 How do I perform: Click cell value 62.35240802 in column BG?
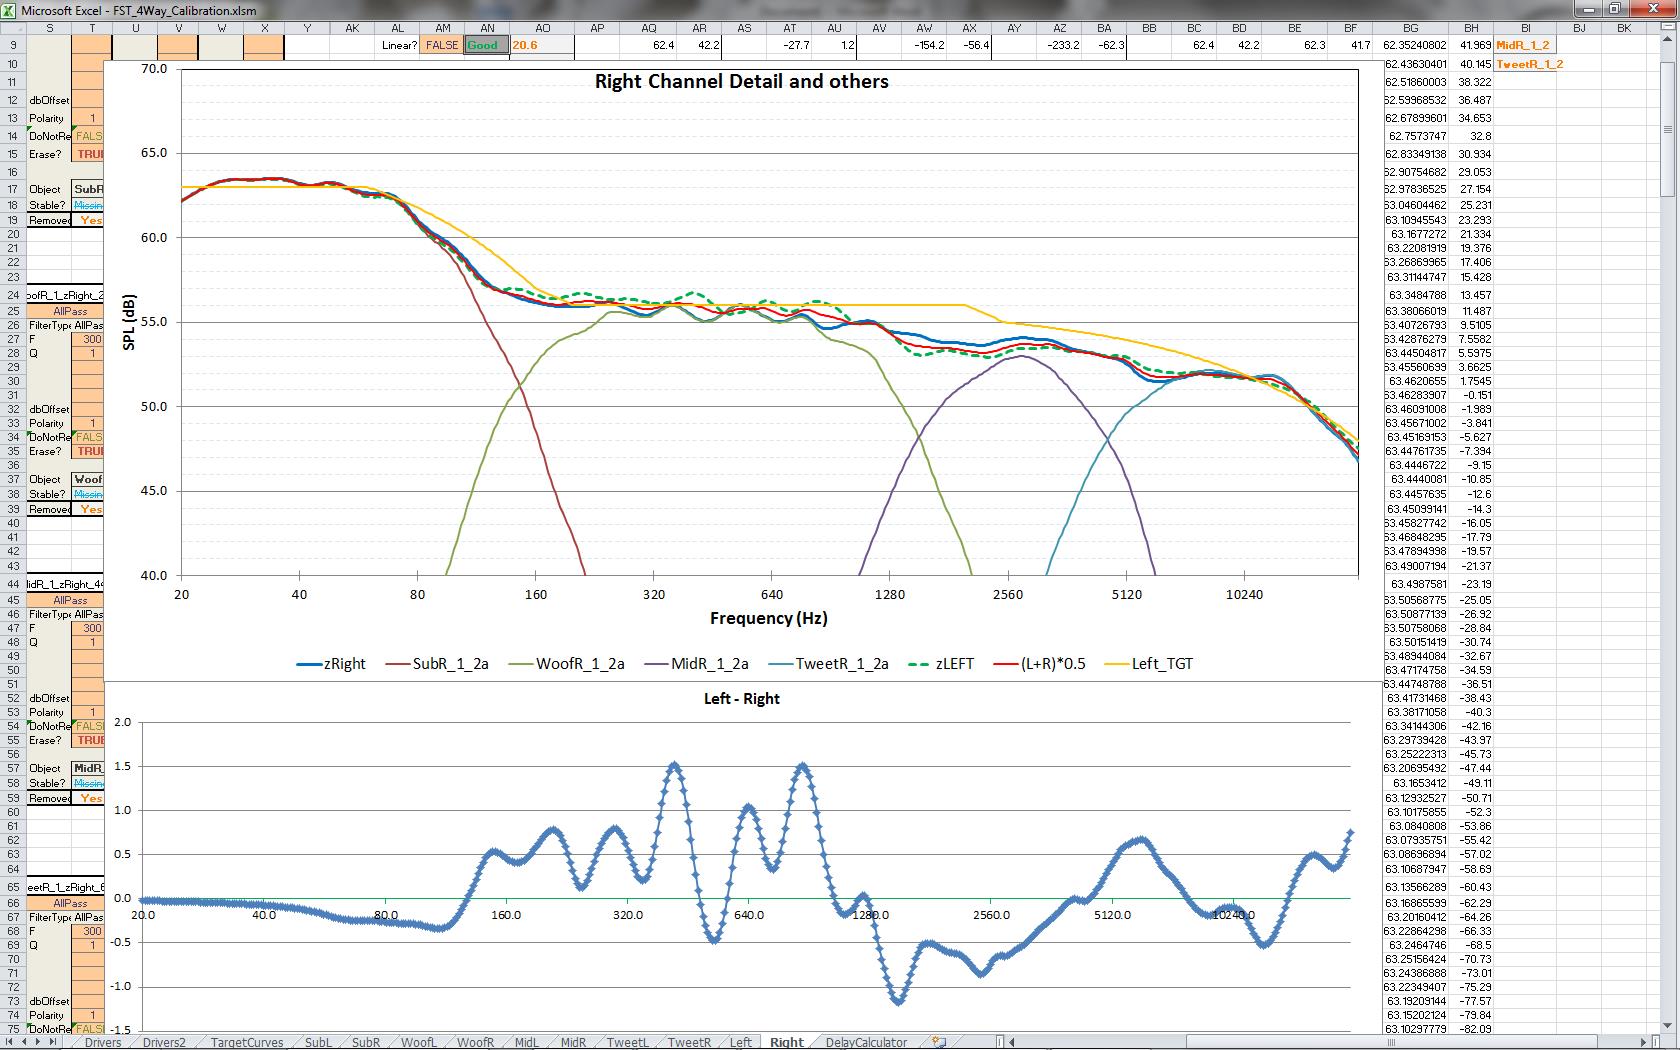[1414, 45]
